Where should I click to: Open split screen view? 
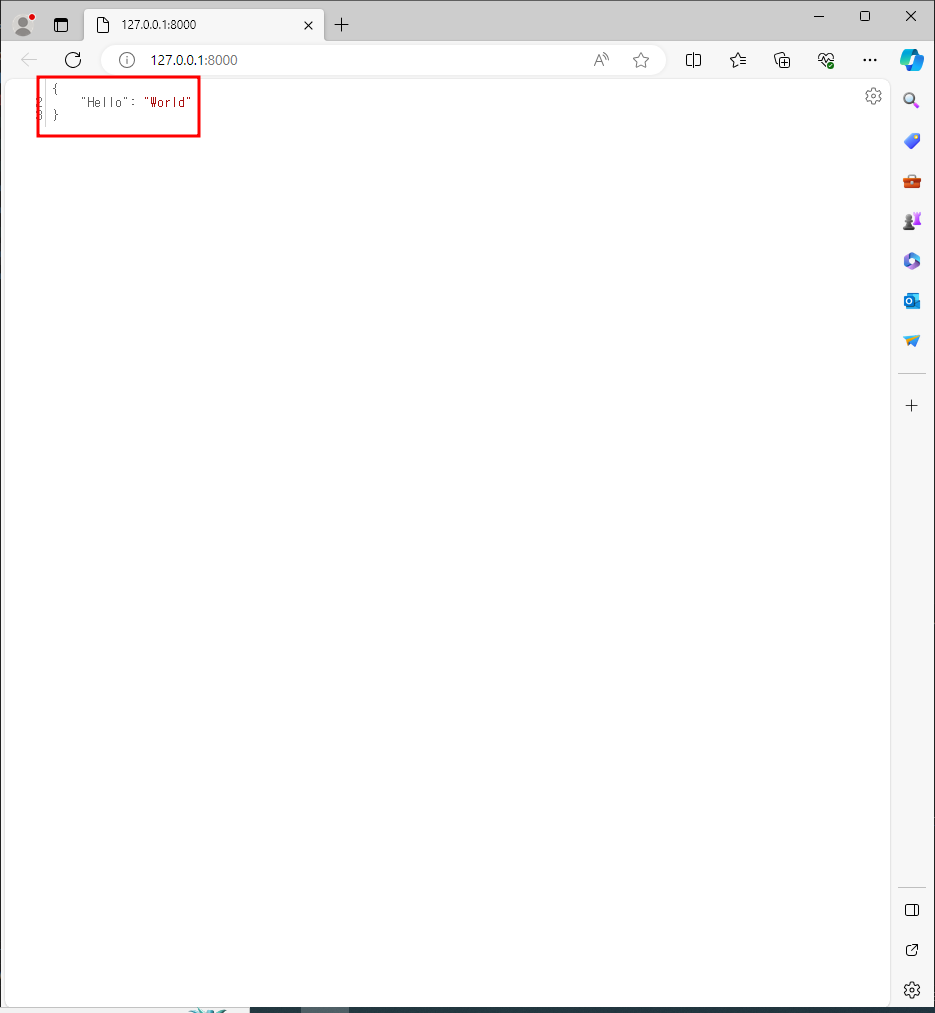coord(693,60)
